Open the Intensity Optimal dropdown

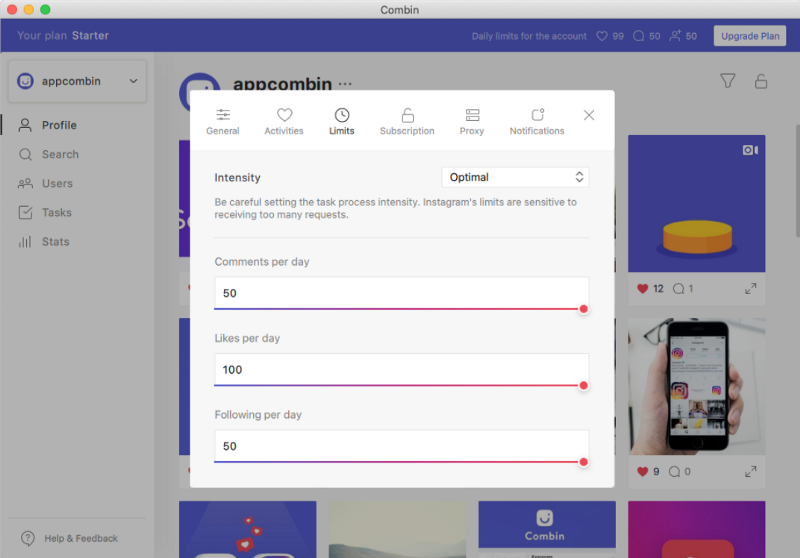coord(515,177)
